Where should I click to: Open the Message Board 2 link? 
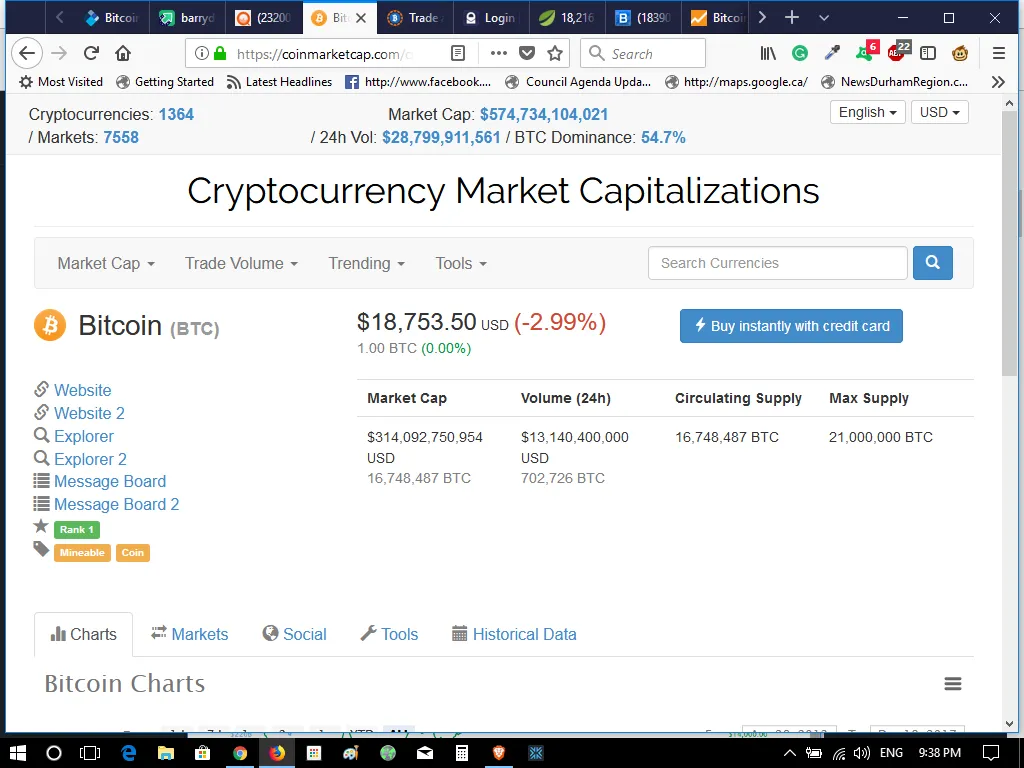[x=116, y=504]
